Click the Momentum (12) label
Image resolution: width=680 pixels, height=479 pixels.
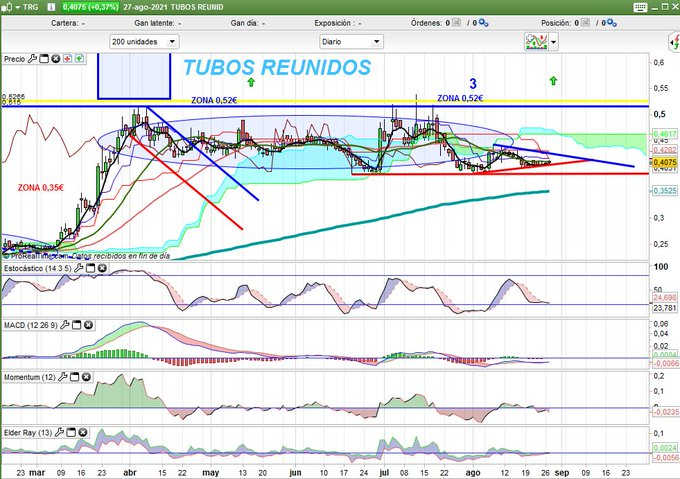pos(29,378)
